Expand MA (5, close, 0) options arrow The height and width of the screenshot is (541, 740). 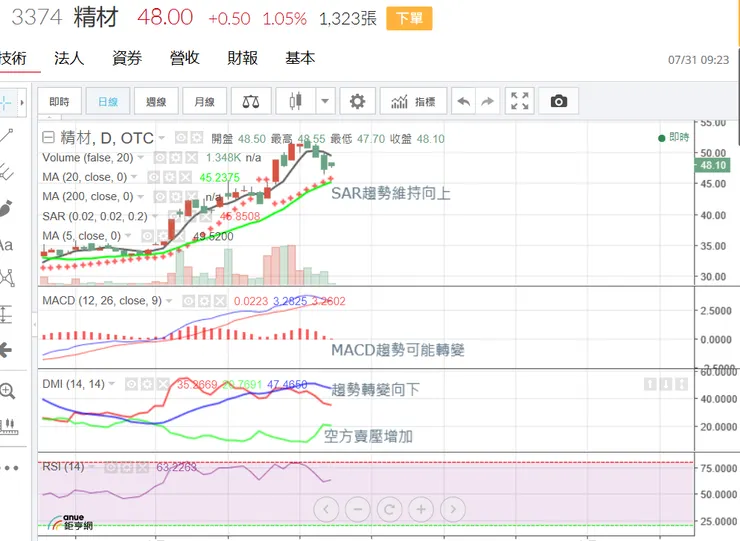[128, 236]
